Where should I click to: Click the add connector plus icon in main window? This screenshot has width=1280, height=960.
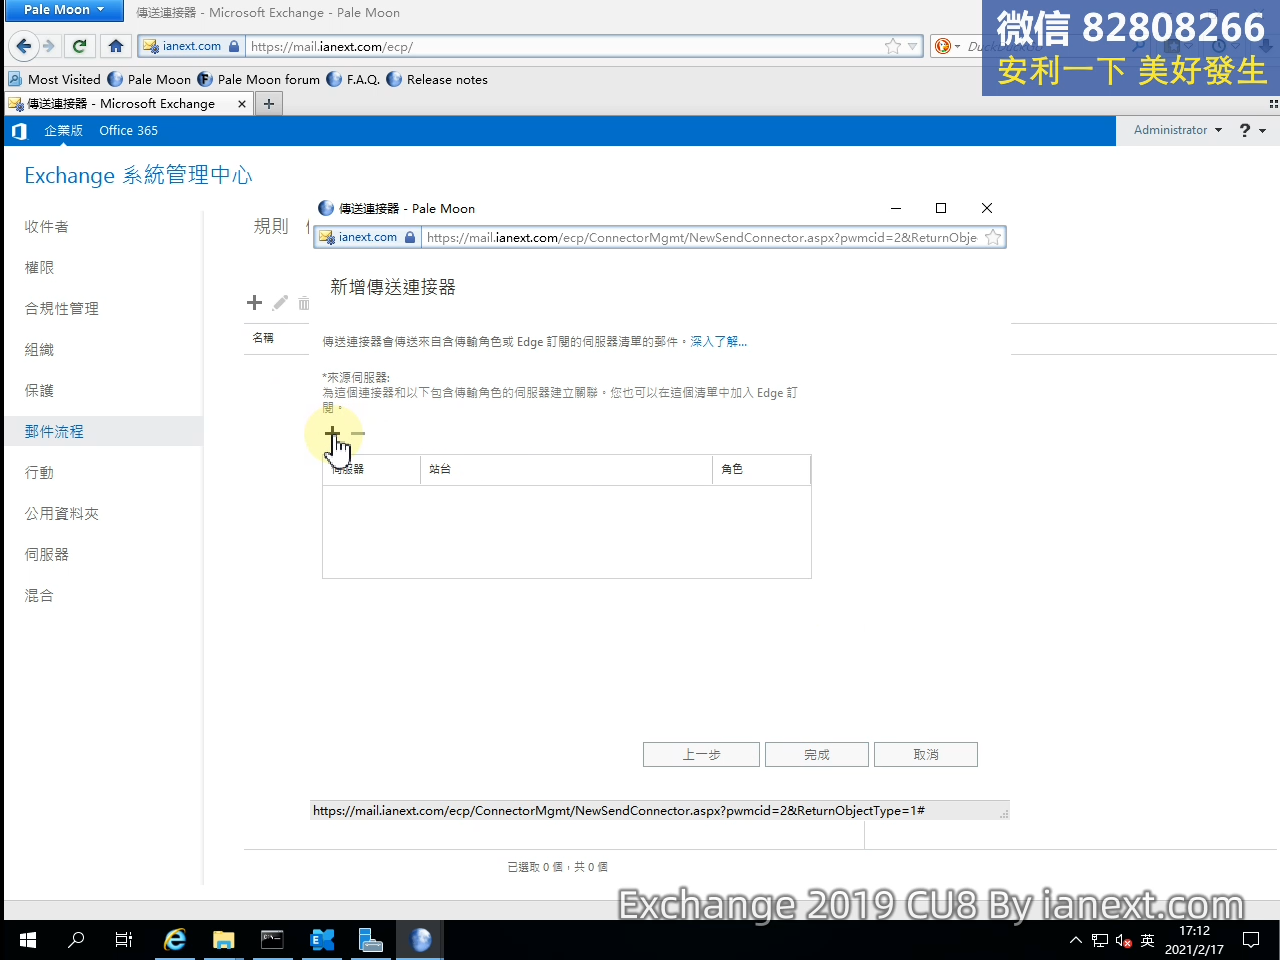[x=254, y=303]
